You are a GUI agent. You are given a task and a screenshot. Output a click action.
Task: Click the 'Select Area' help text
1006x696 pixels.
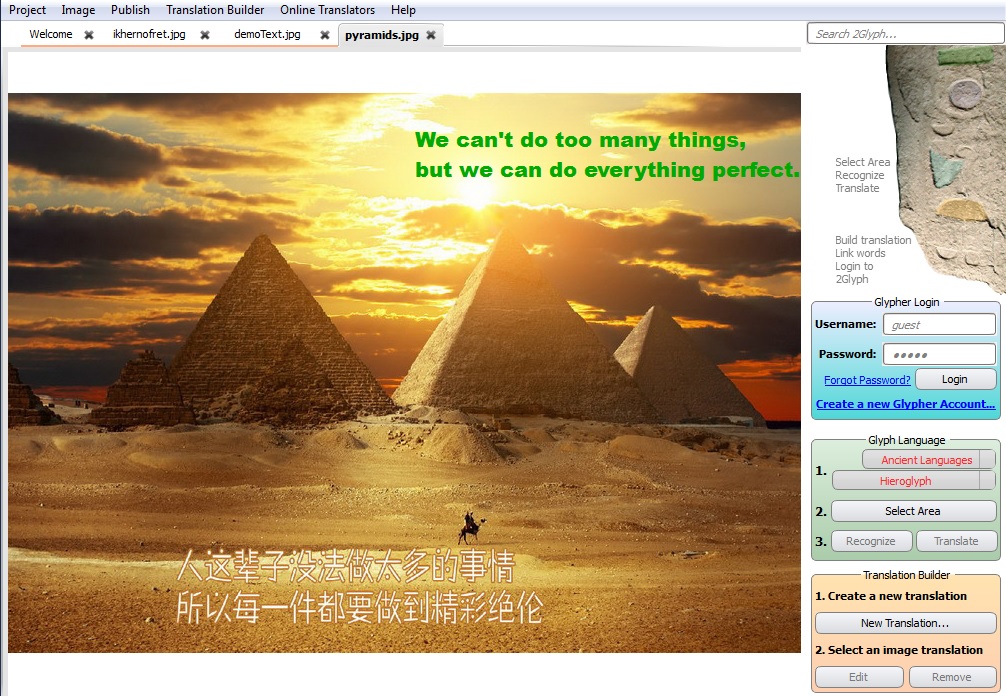(862, 162)
